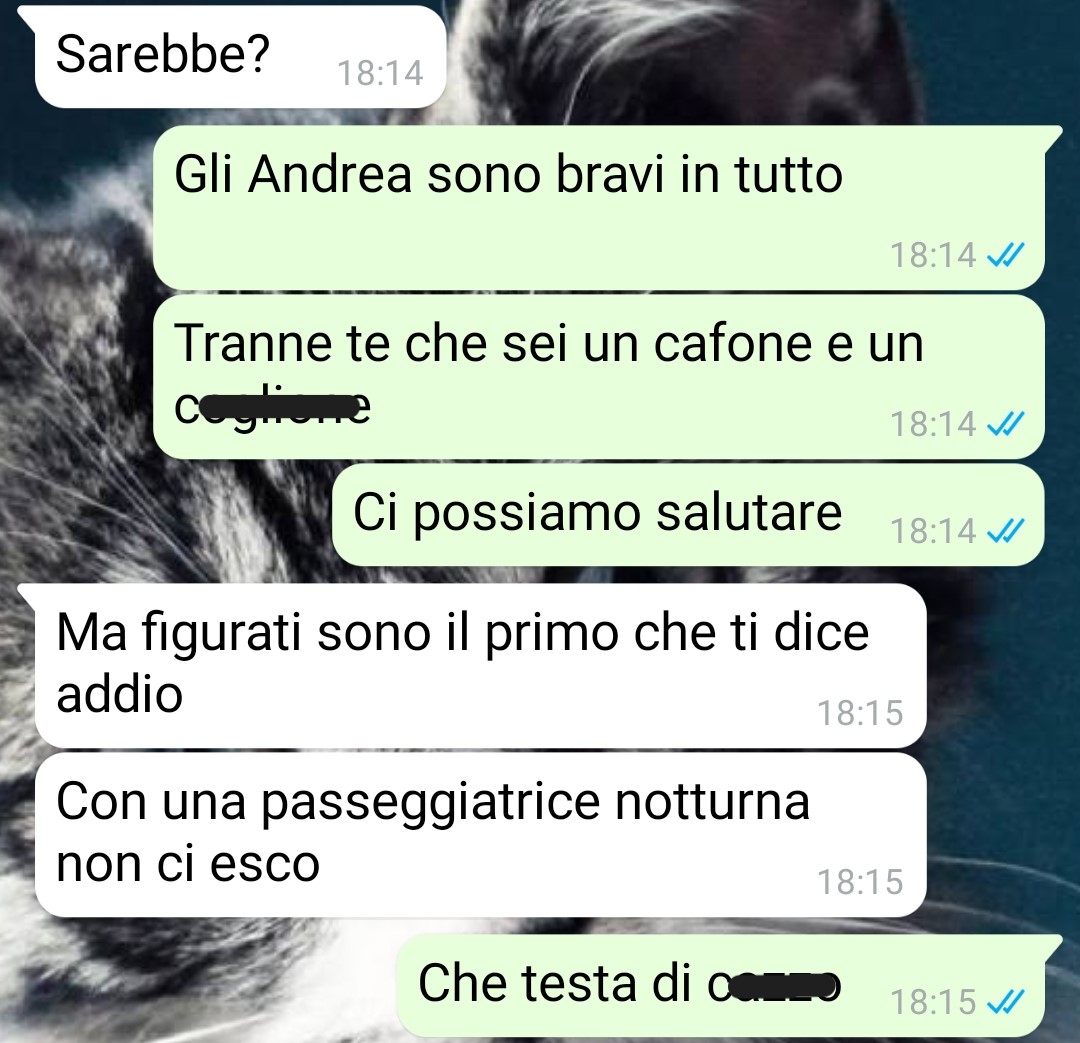
Task: Click the blue ticks beside 'Ci possiamo salutare'
Action: [1006, 530]
